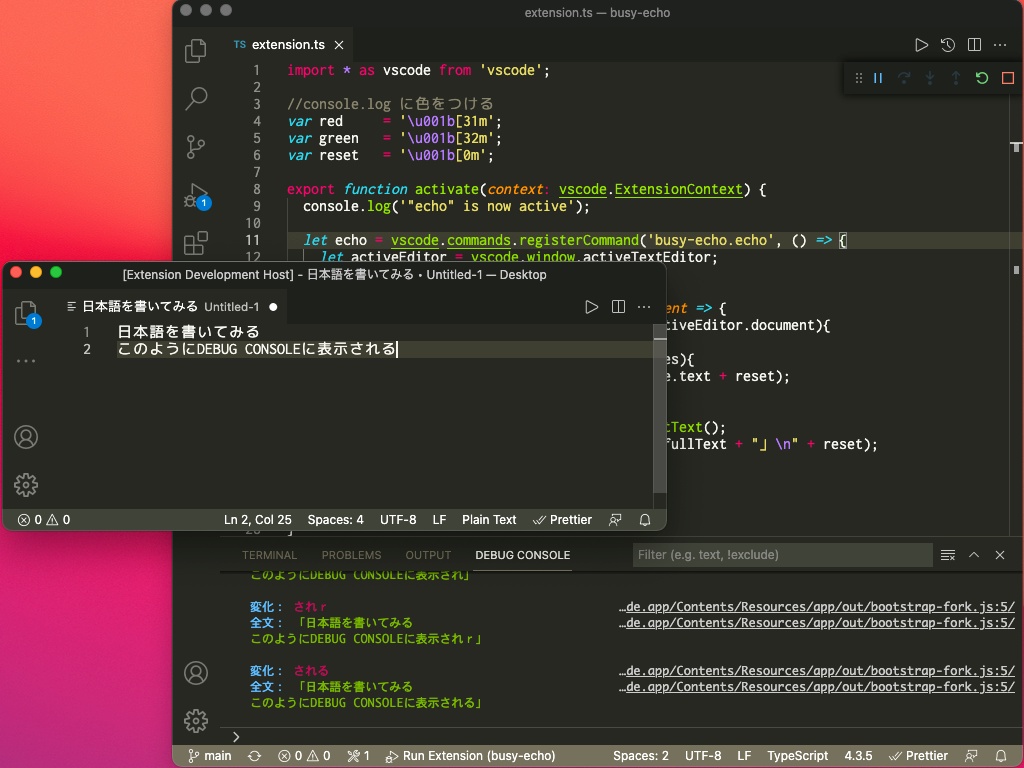Viewport: 1024px width, 768px height.
Task: Click debug tools indicator in status bar
Action: coord(359,756)
